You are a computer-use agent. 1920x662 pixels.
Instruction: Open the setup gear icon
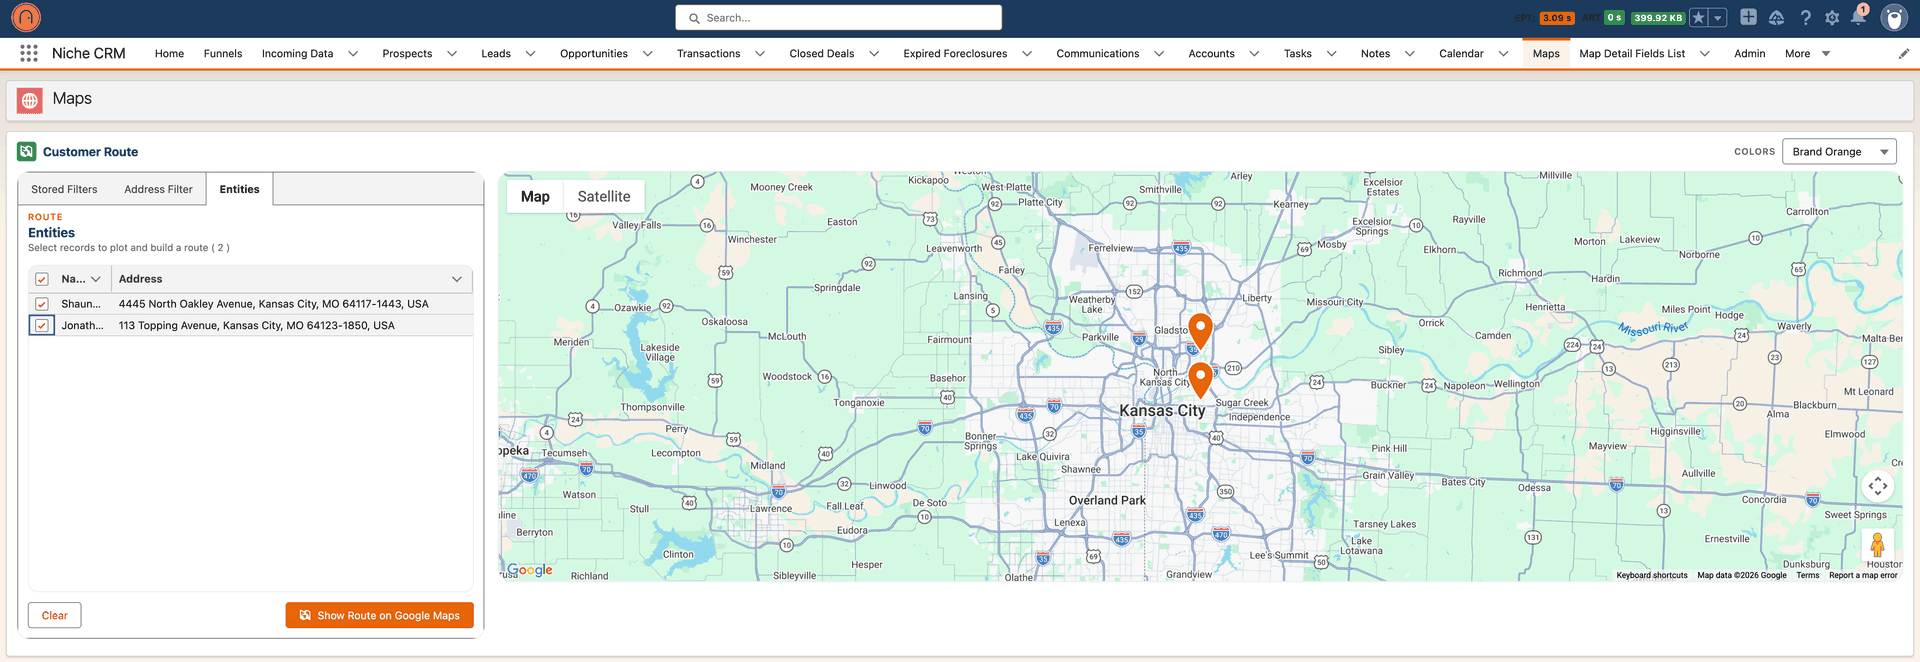(x=1832, y=17)
